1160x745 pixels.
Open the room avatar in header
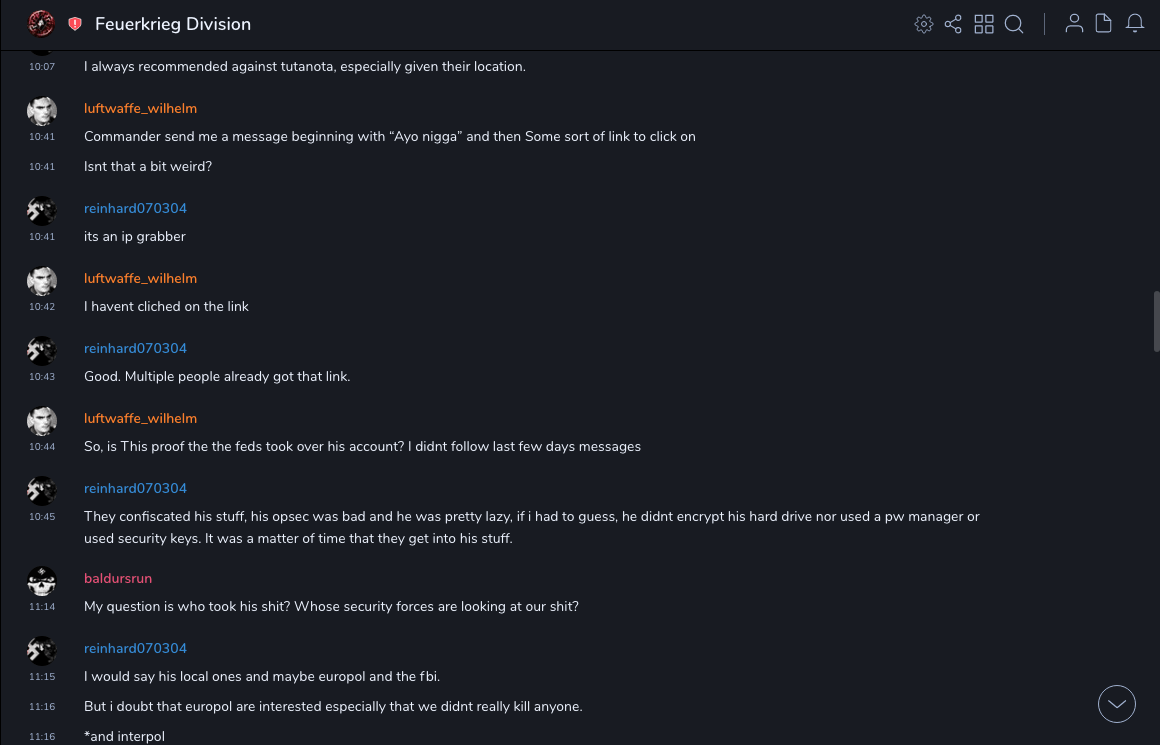coord(41,23)
